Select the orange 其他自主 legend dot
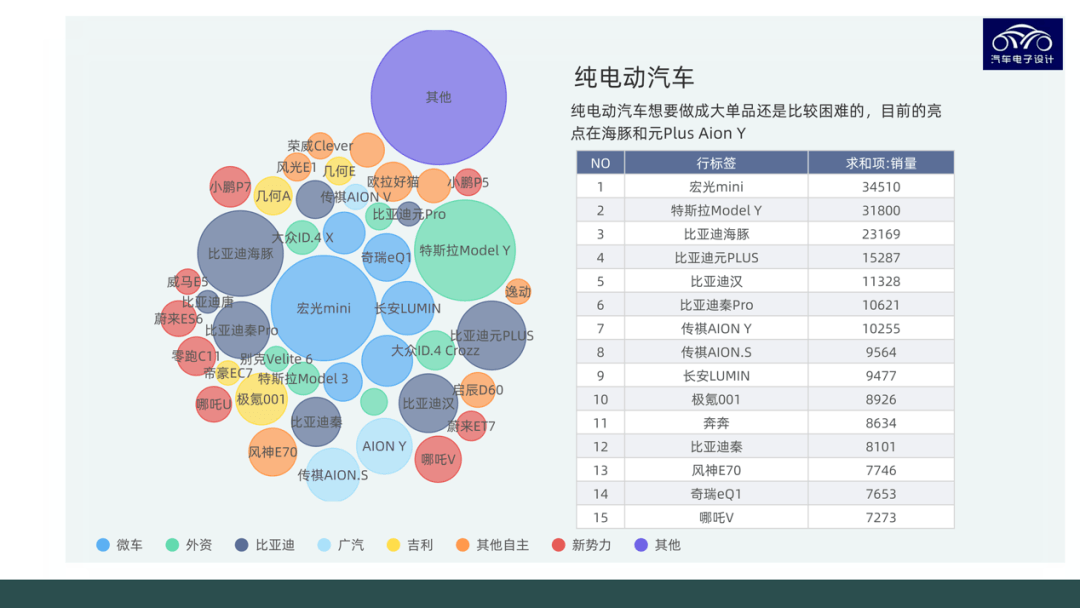Image resolution: width=1080 pixels, height=608 pixels. click(462, 545)
